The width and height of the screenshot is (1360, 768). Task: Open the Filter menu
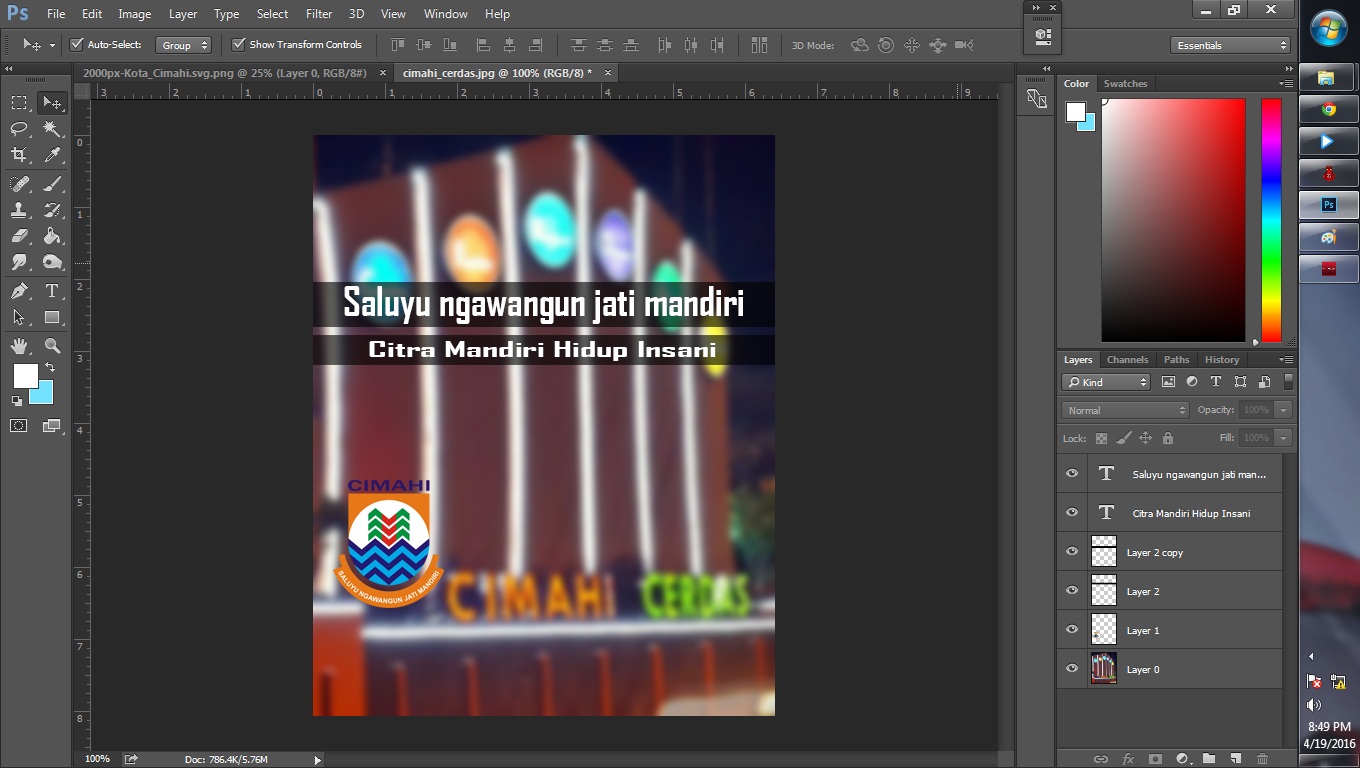click(x=318, y=13)
